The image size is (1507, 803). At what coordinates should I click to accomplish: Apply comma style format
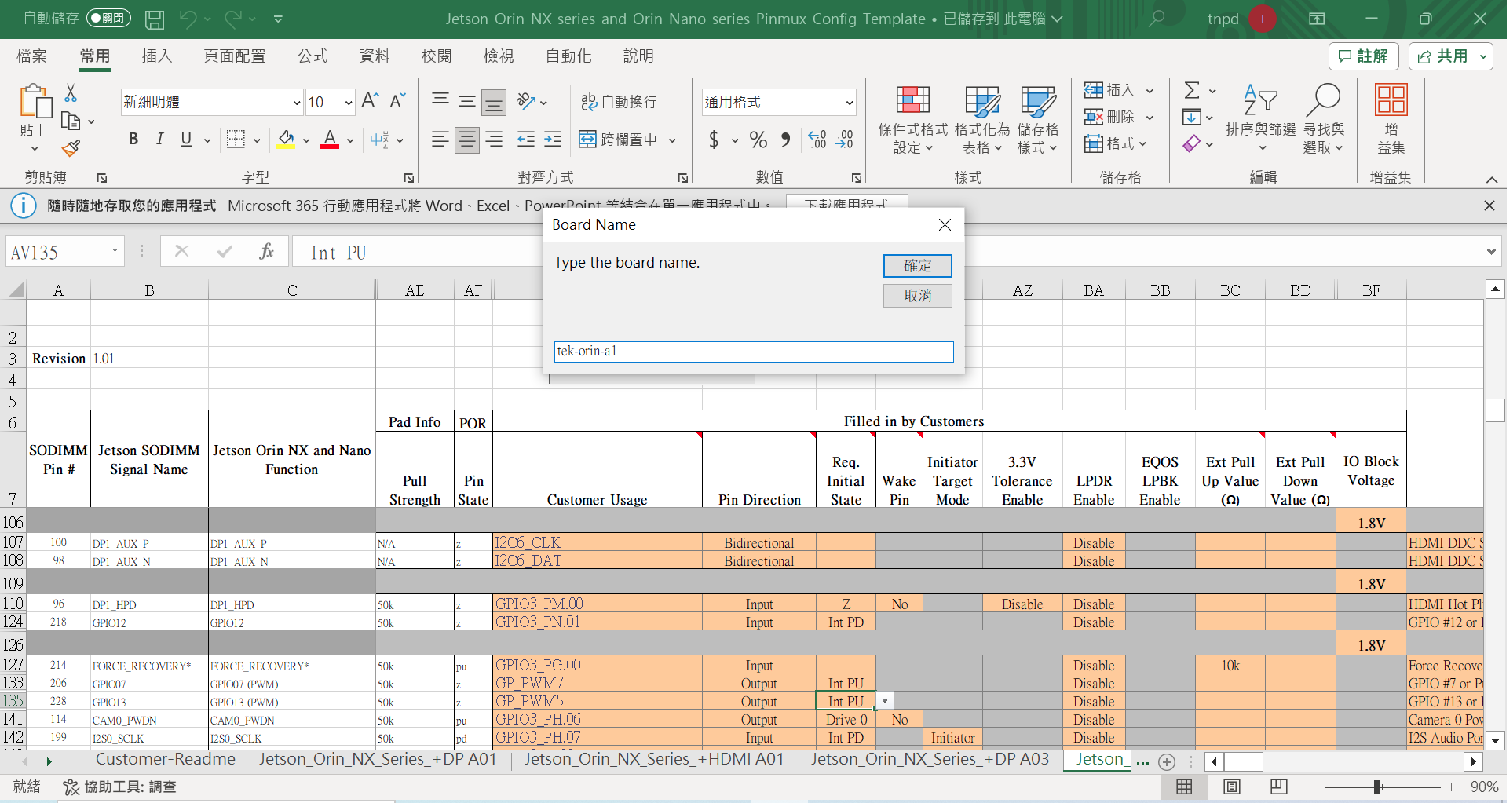(785, 139)
